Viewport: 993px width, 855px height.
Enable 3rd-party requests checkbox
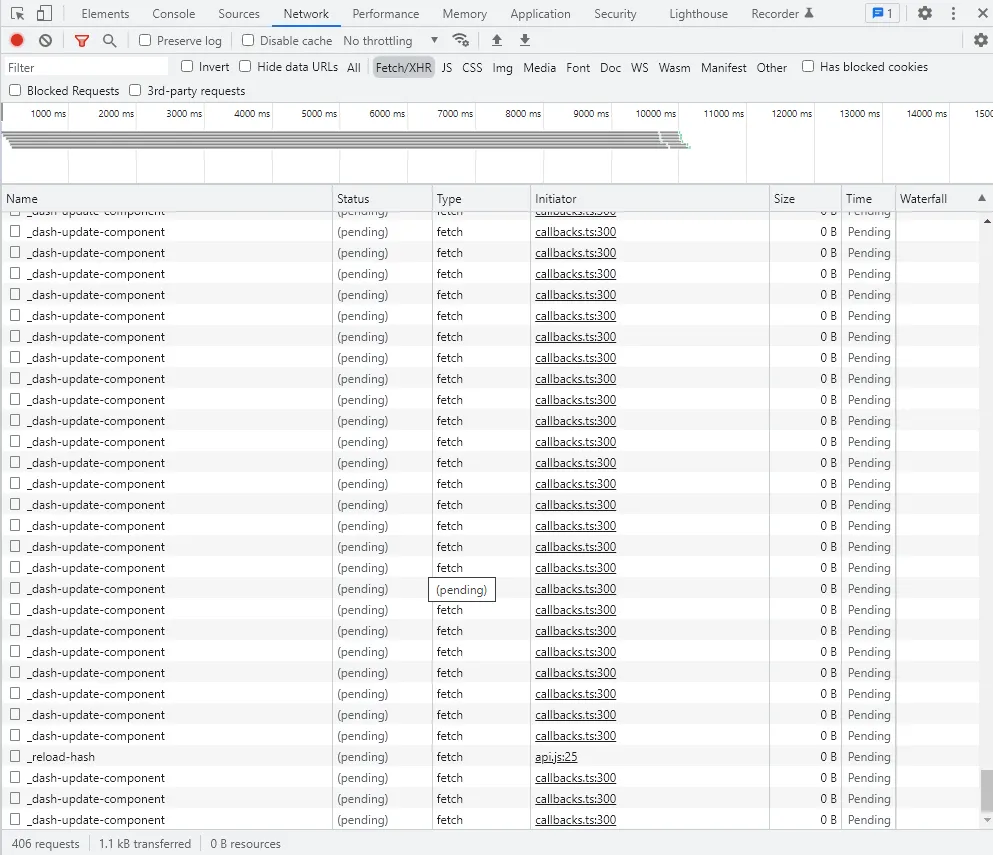pos(135,91)
